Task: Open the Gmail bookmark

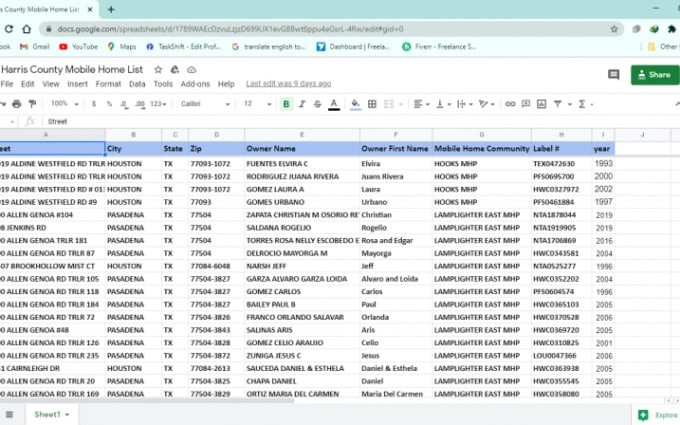Action: click(35, 46)
